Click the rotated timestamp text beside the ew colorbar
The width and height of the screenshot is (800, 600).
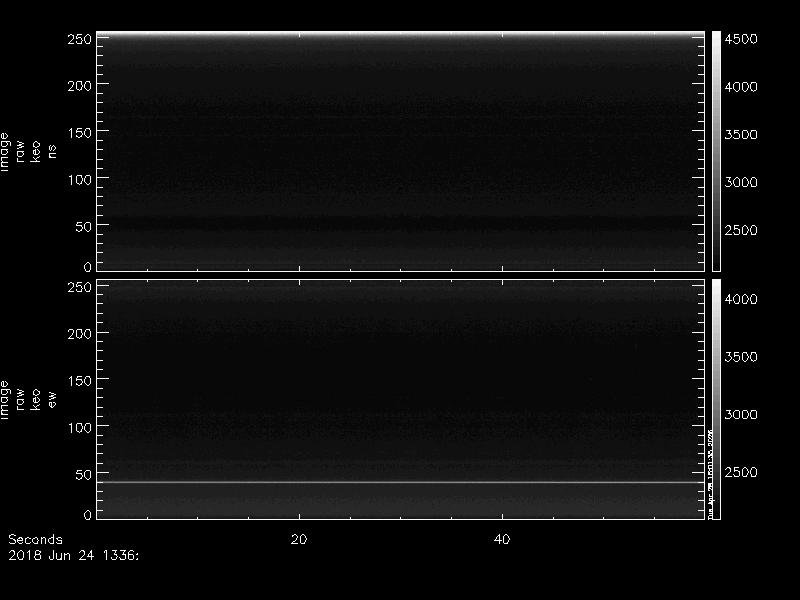(710, 473)
